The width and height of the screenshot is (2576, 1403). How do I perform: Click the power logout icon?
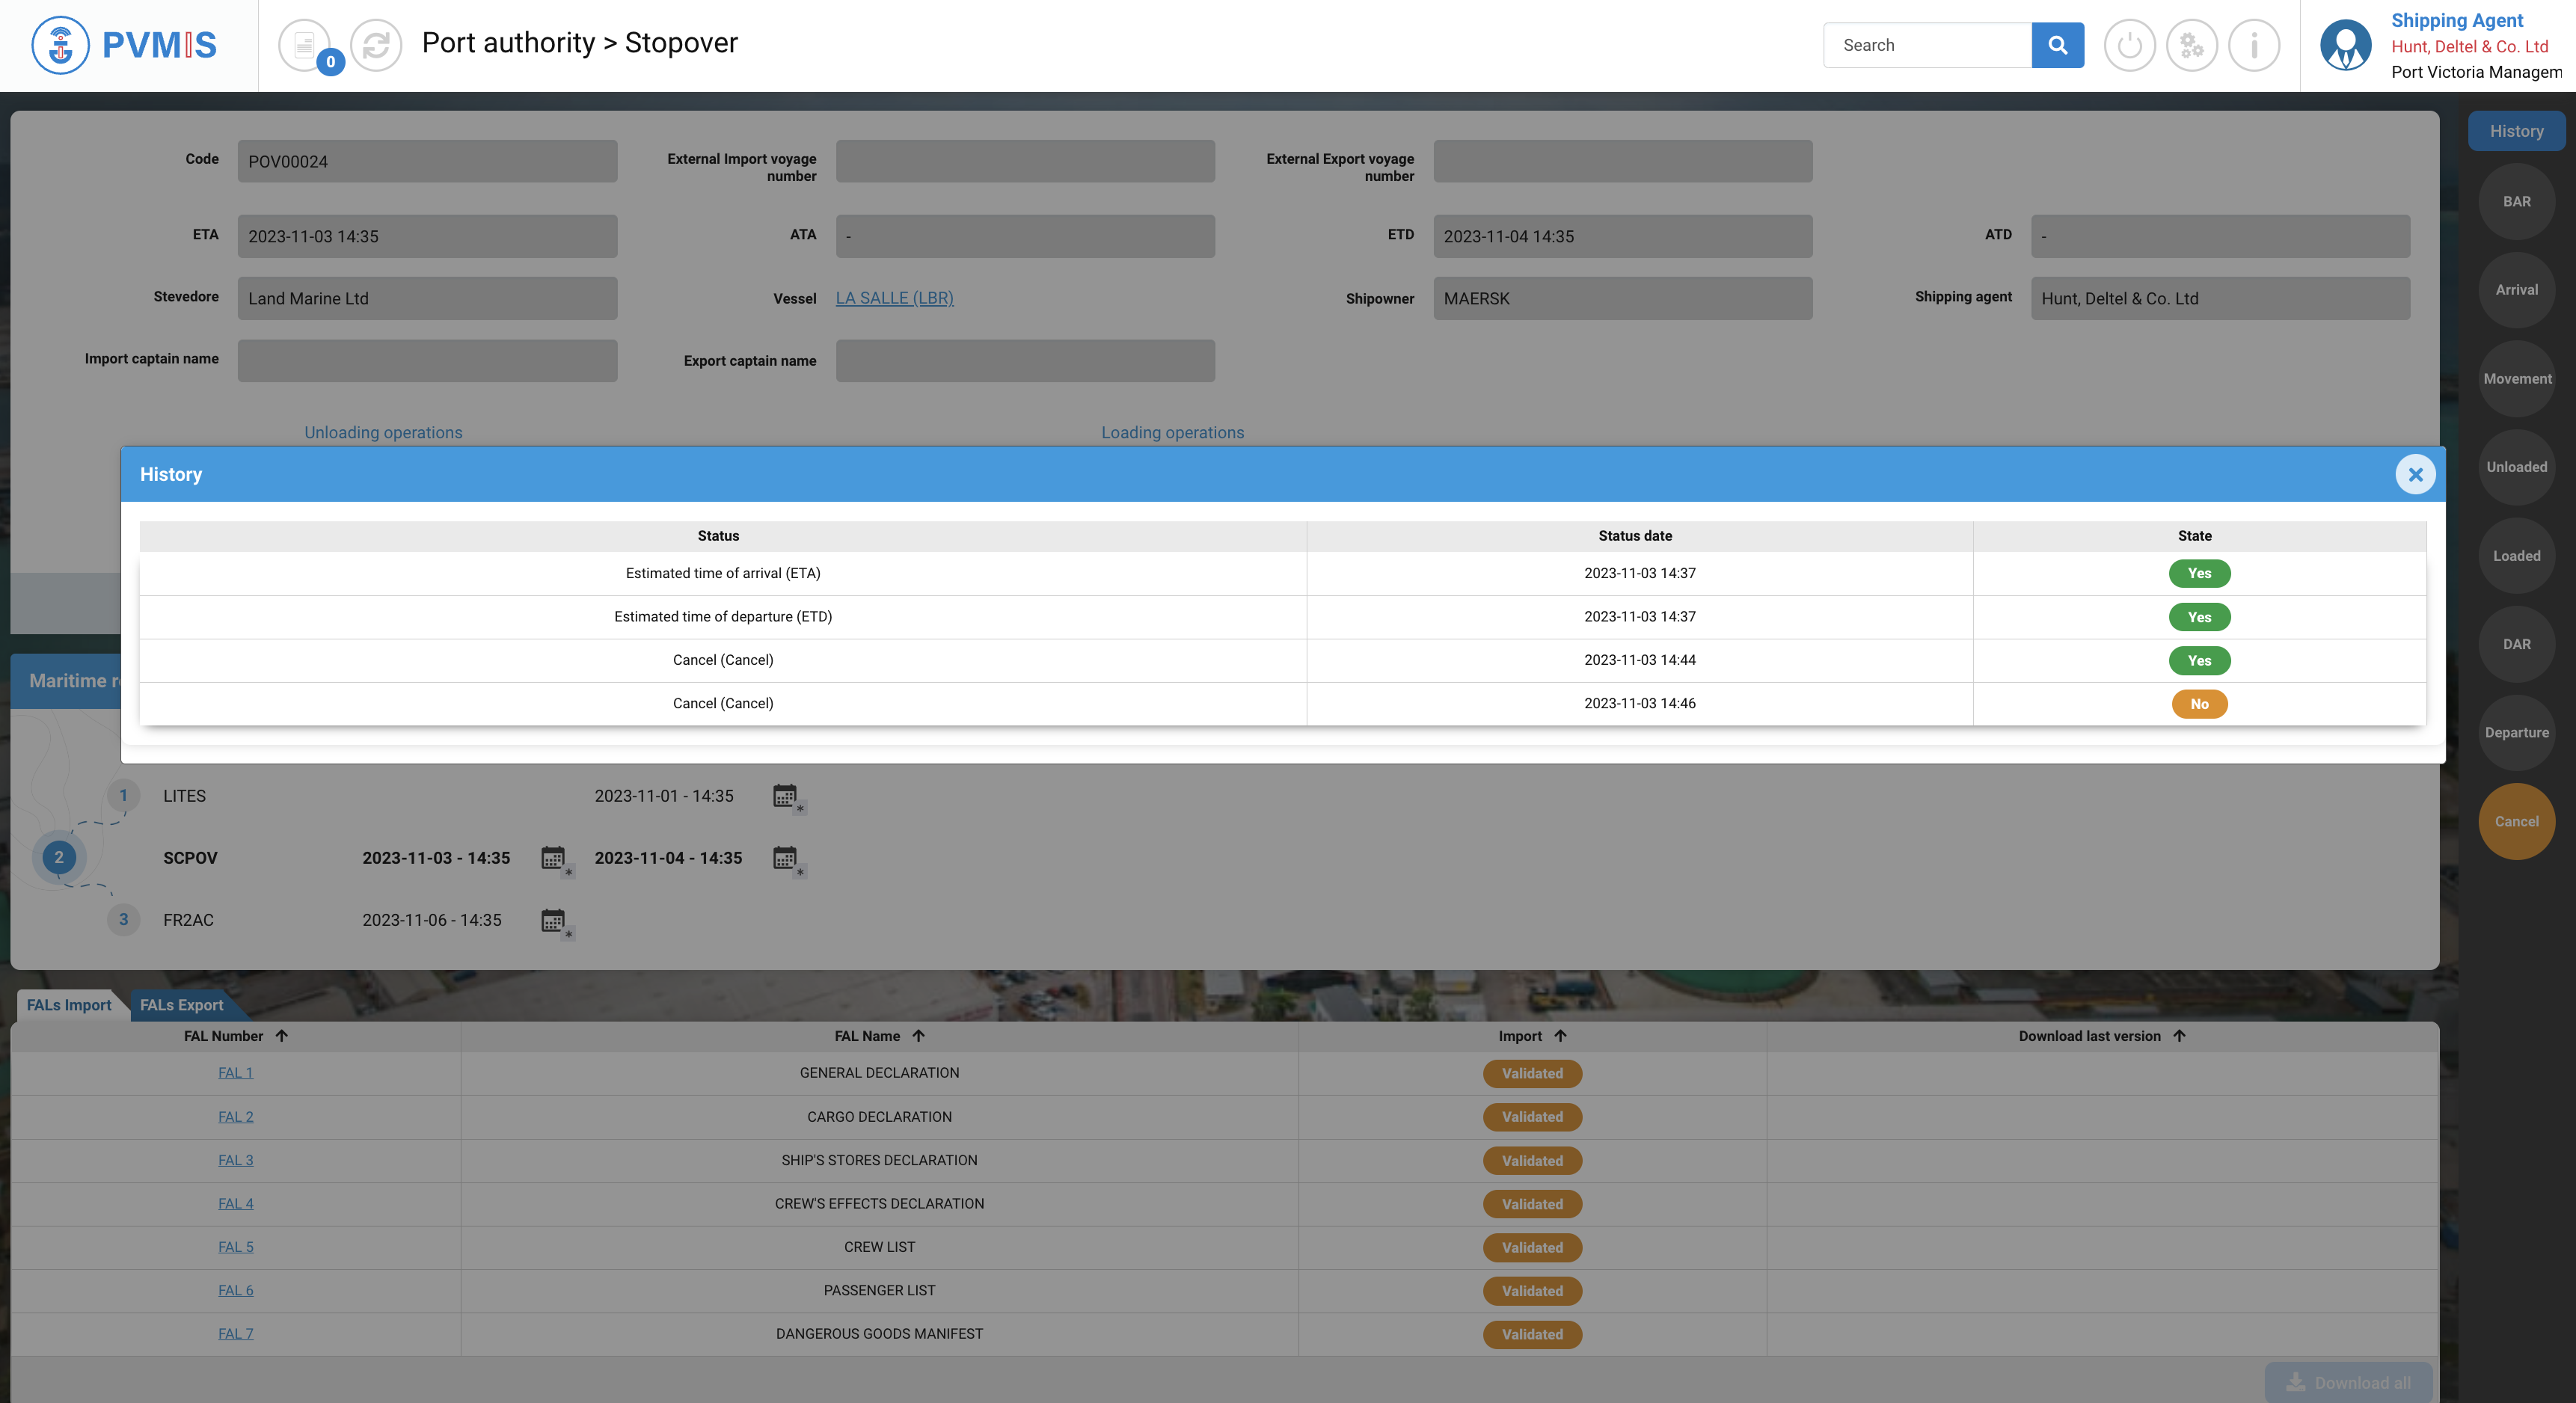2129,45
